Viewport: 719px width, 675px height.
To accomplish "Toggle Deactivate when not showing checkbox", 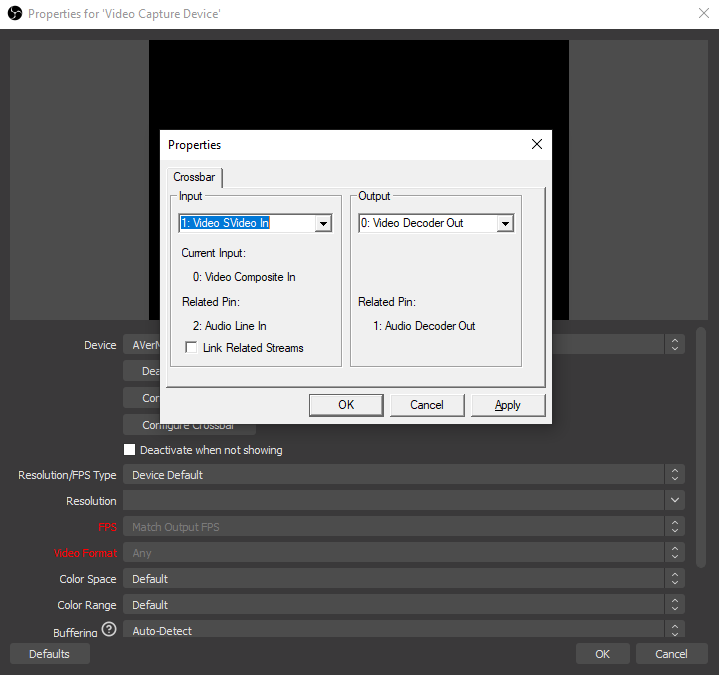I will coord(129,450).
